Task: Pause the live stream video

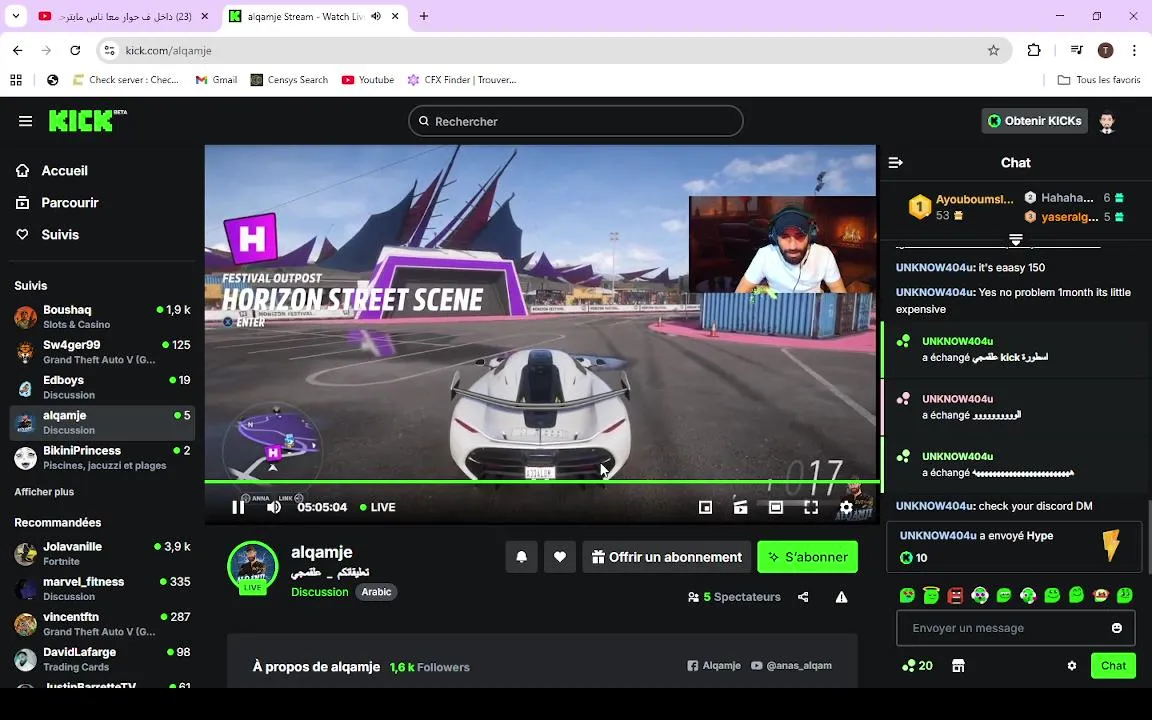Action: point(238,507)
